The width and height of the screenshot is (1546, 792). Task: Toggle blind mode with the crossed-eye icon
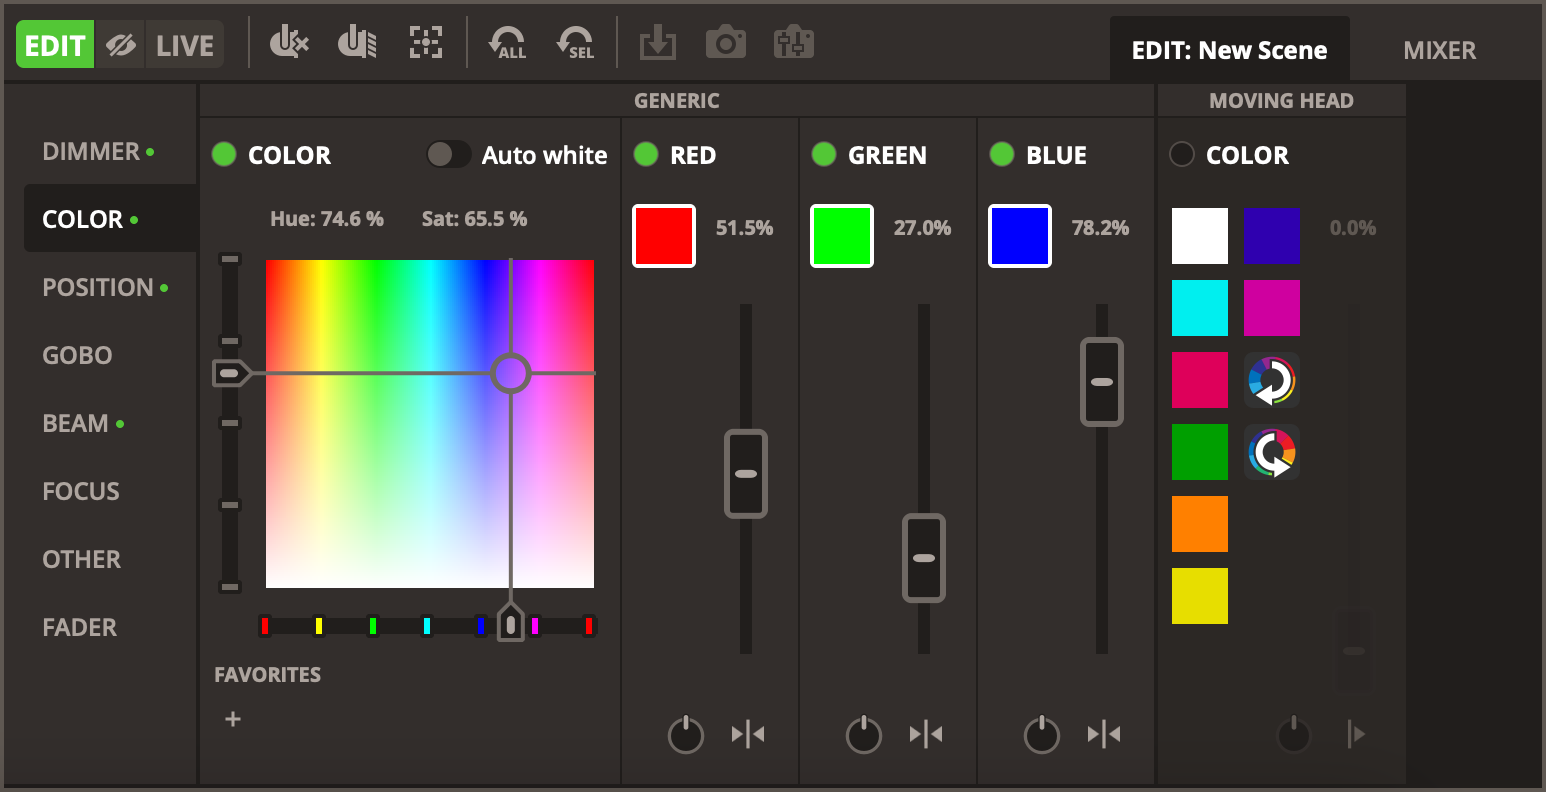point(121,46)
